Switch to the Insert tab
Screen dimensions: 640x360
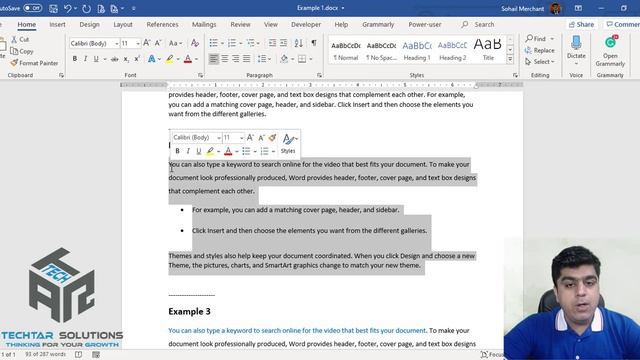pyautogui.click(x=57, y=24)
